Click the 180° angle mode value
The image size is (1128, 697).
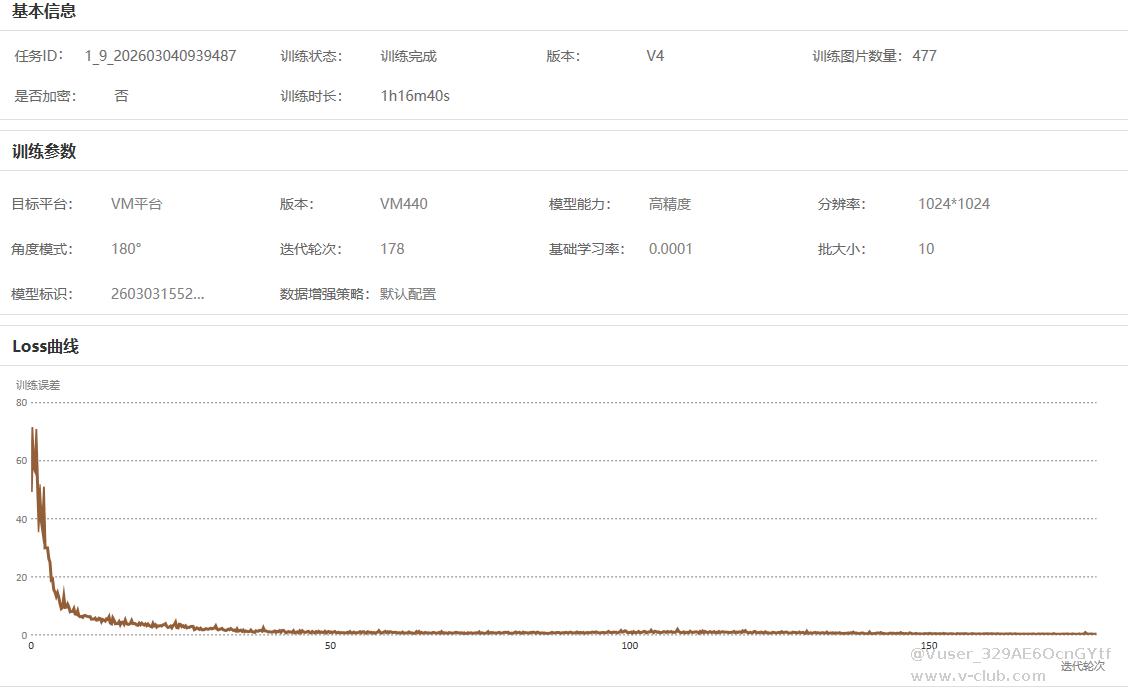point(126,249)
